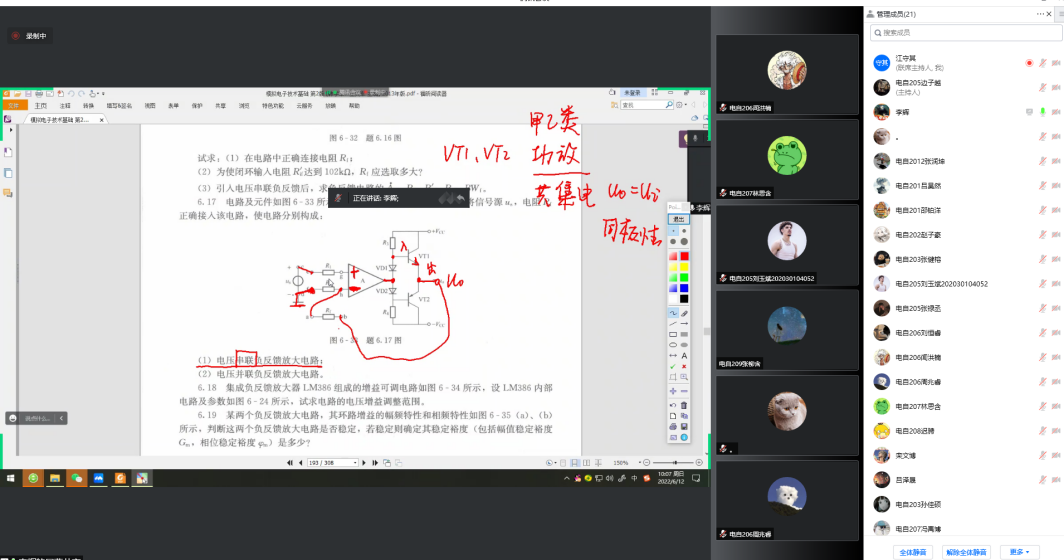
Task: Click the Windows Start button
Action: click(x=10, y=479)
